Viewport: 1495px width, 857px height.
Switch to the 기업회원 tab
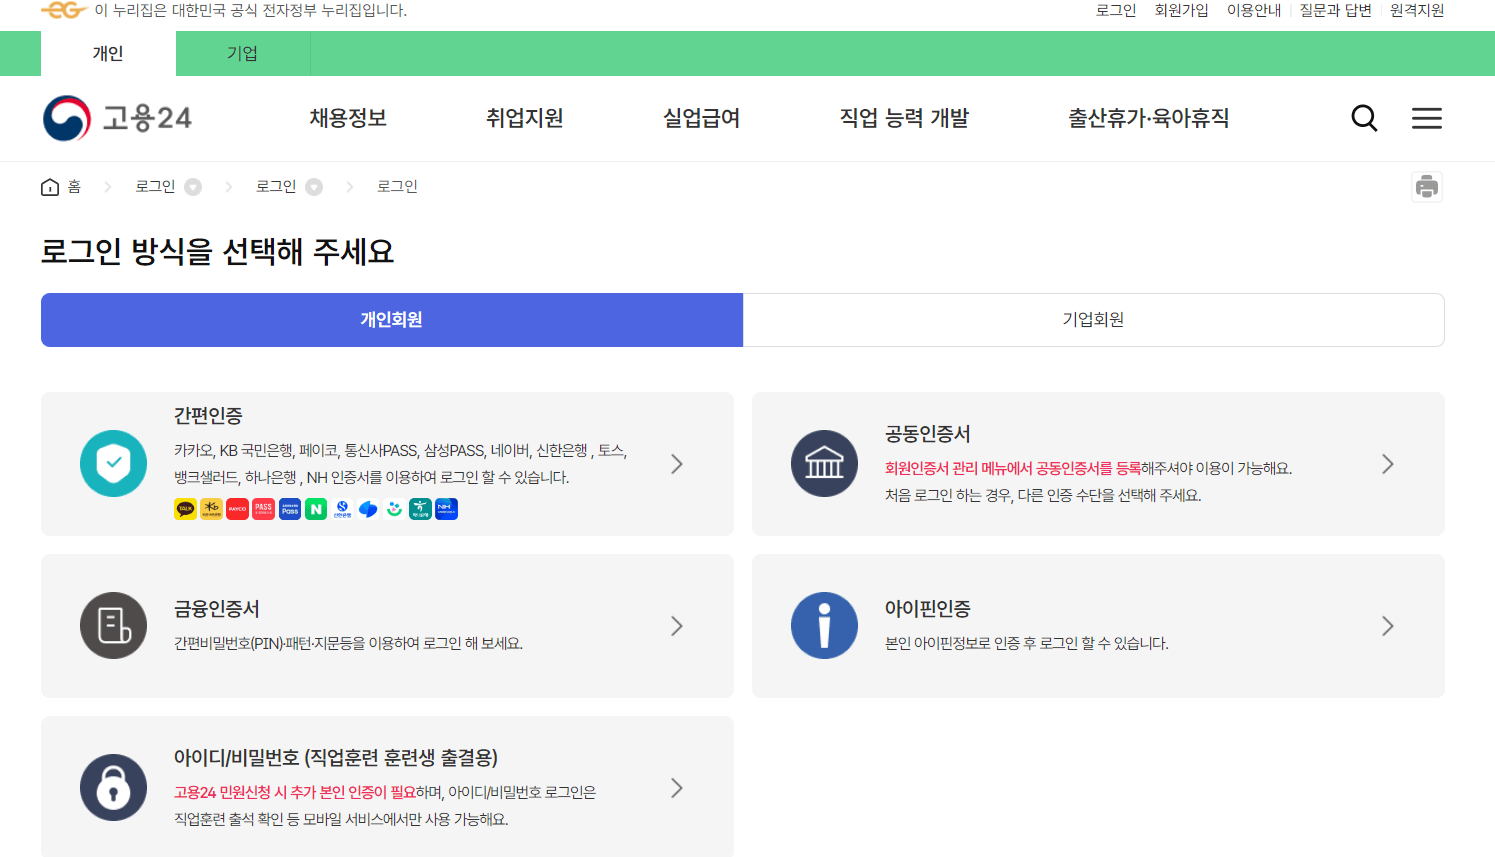coord(1094,320)
